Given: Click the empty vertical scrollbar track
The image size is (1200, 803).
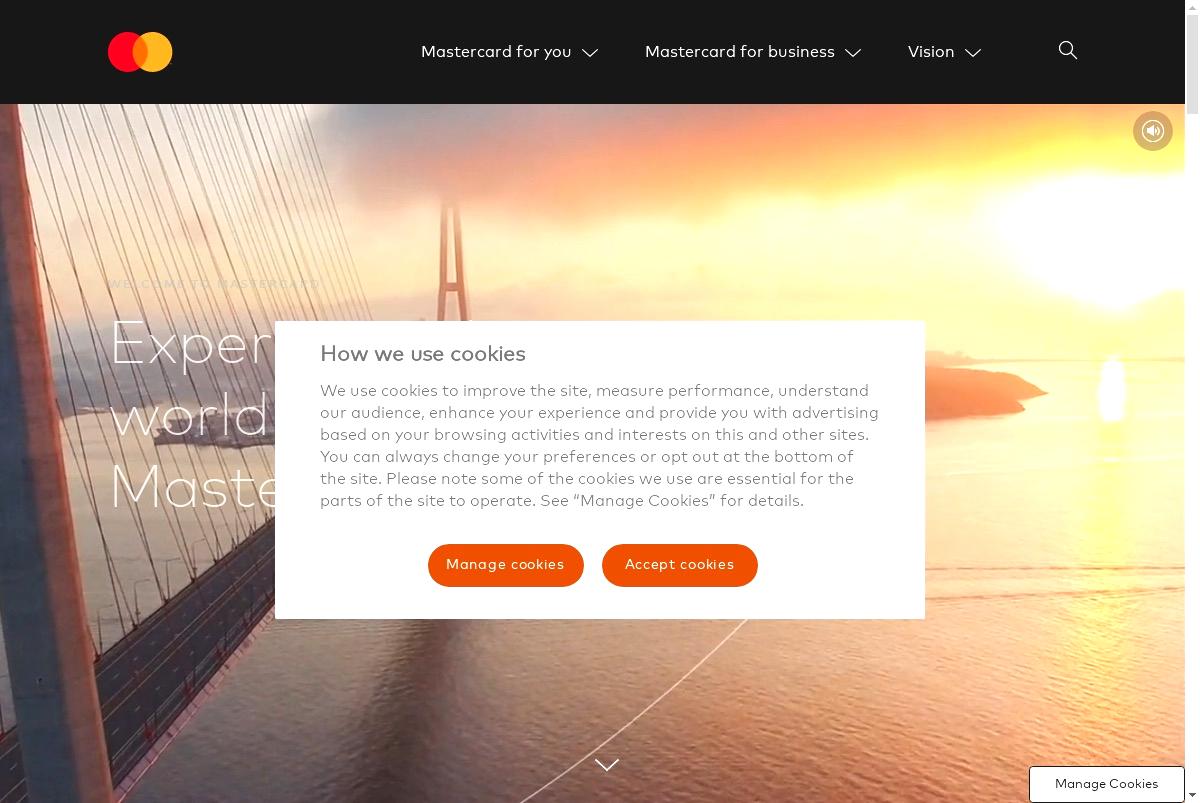Looking at the screenshot, I should 1192,450.
